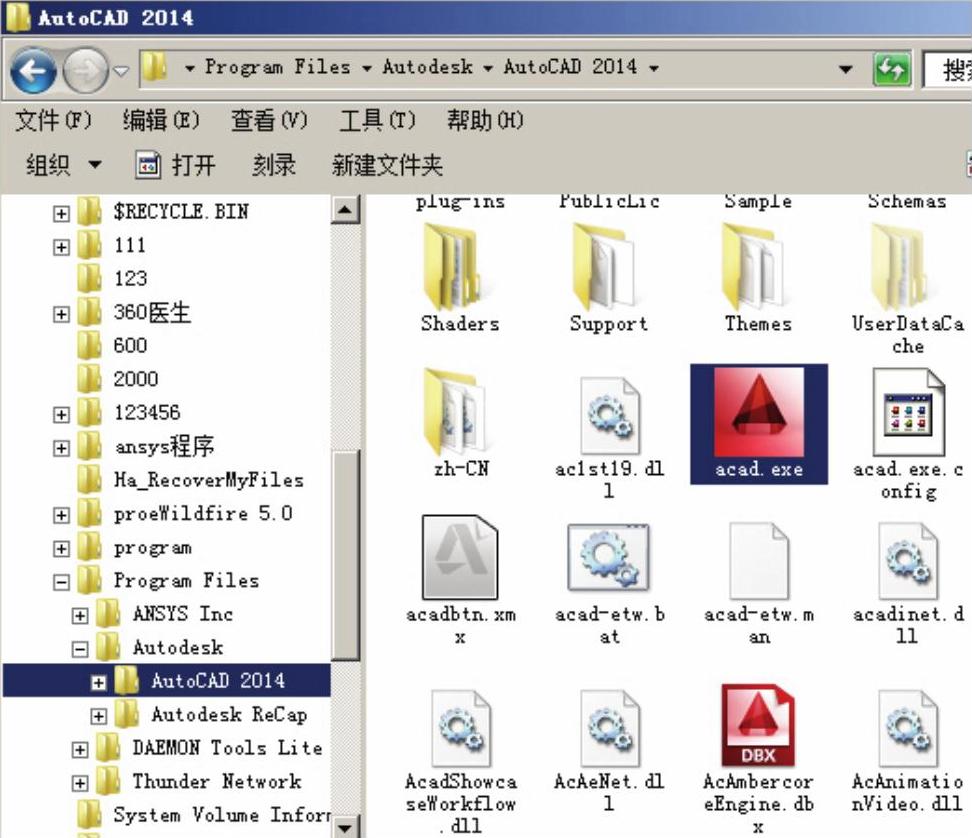The width and height of the screenshot is (972, 838).
Task: Open the Shaders folder icon
Action: click(460, 266)
